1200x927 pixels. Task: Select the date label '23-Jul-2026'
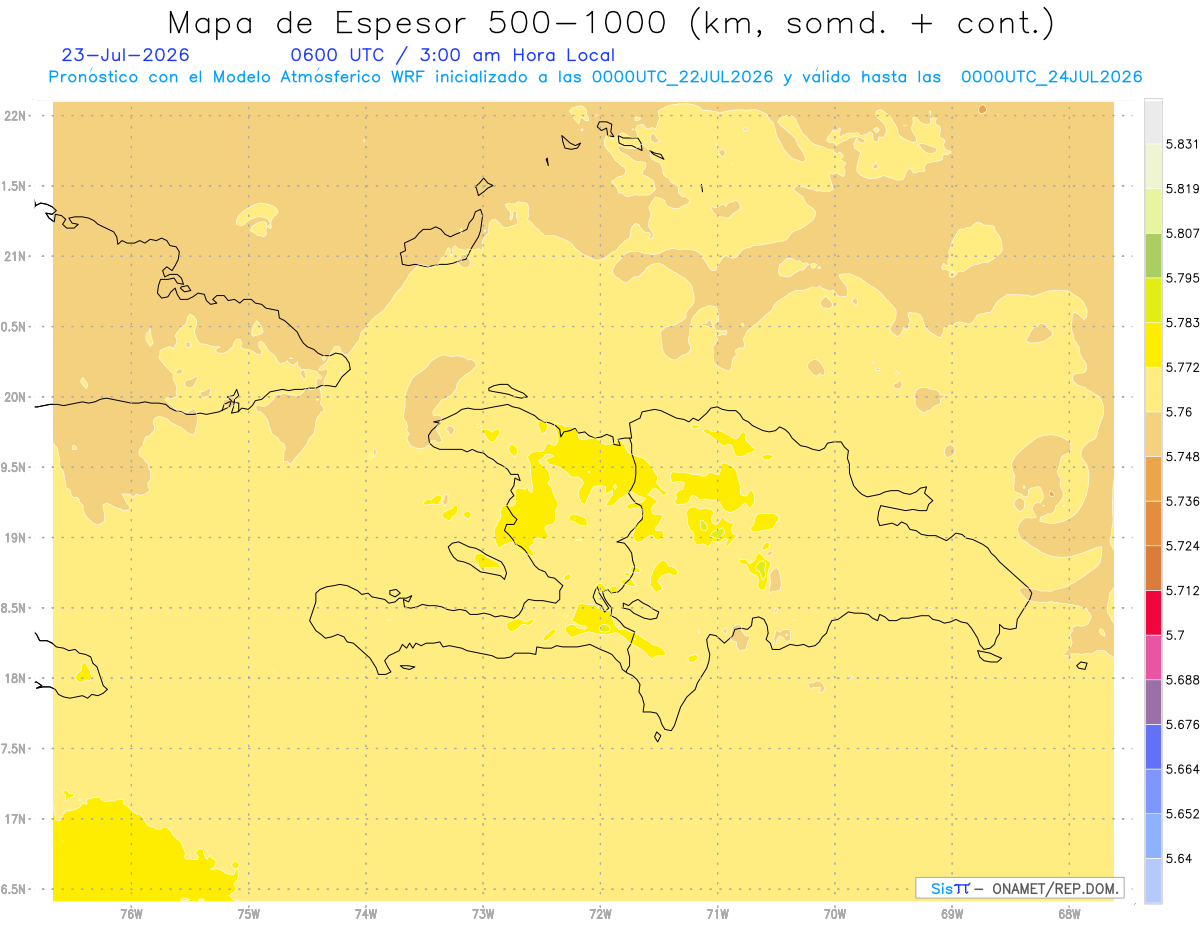[125, 55]
